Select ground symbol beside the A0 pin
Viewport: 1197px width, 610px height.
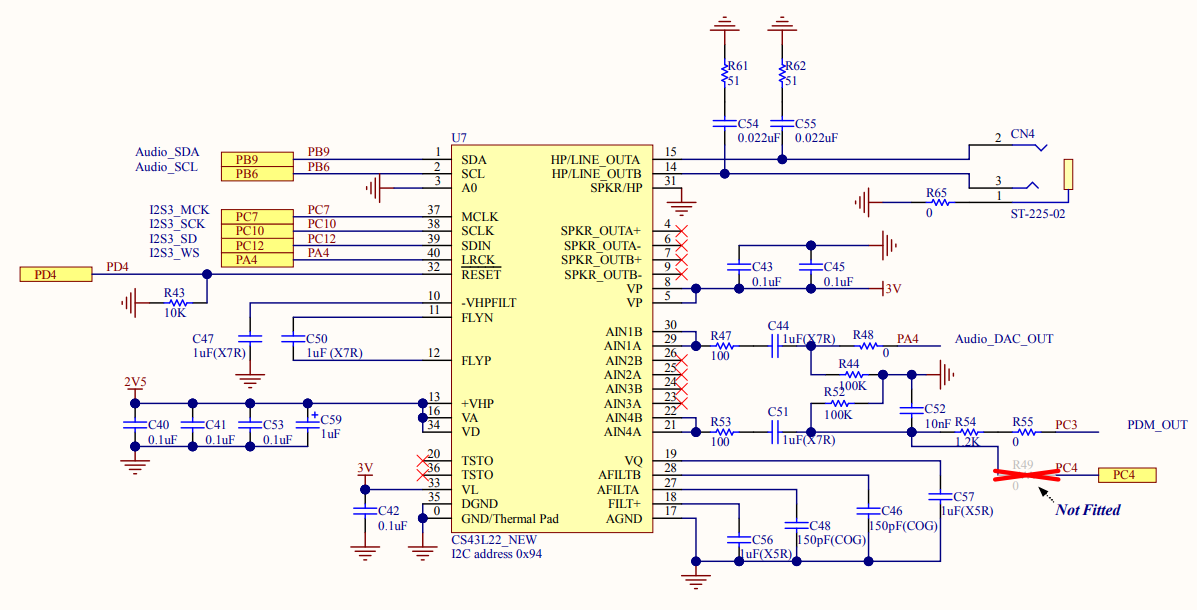tap(374, 188)
